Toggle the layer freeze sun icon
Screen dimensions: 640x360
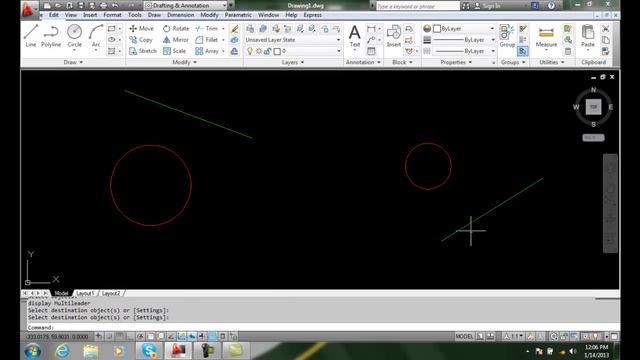(x=259, y=51)
